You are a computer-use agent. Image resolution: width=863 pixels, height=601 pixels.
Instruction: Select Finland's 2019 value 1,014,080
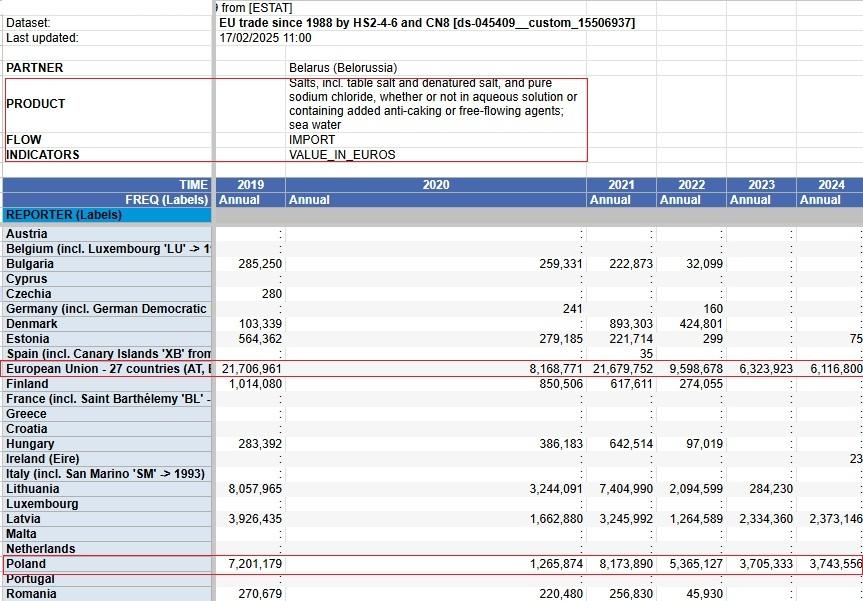250,384
